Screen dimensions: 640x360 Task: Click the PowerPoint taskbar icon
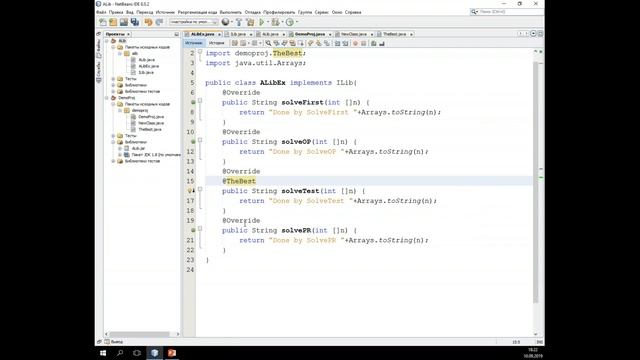pyautogui.click(x=172, y=353)
